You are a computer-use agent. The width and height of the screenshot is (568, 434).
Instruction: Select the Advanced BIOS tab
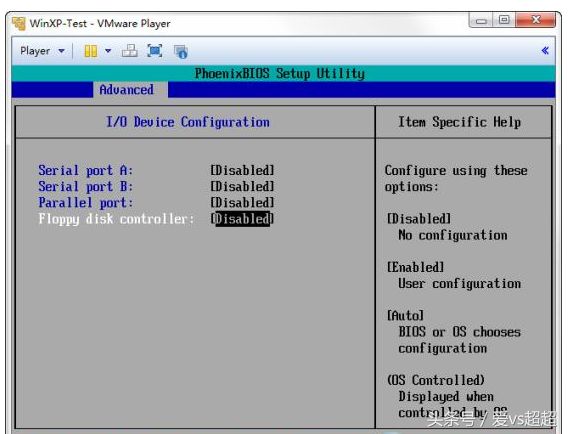126,89
